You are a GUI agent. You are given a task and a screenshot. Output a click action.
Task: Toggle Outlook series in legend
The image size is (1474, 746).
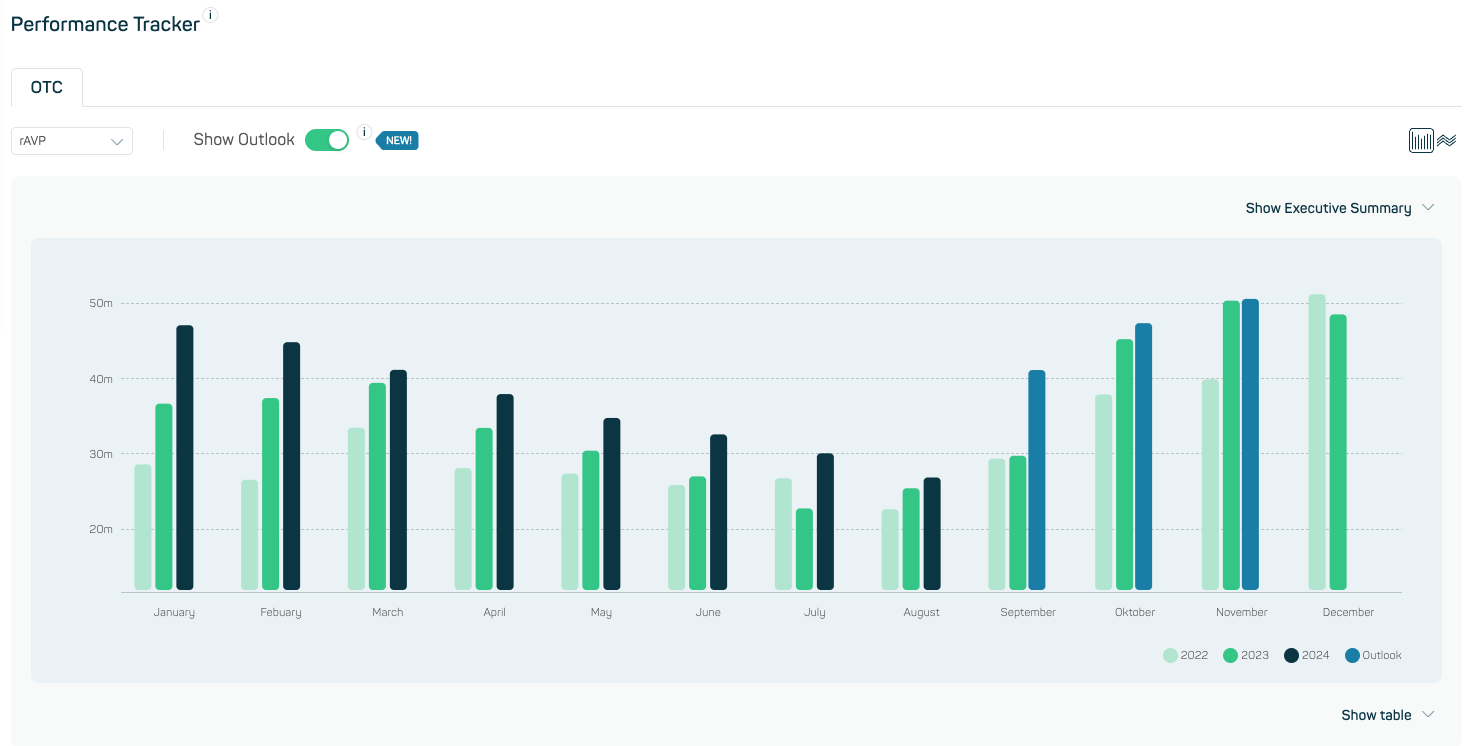tap(1373, 656)
